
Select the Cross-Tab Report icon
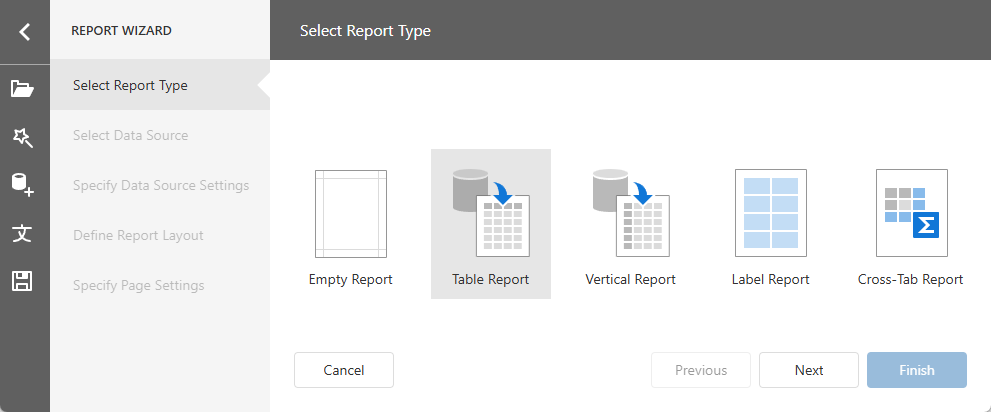point(911,213)
